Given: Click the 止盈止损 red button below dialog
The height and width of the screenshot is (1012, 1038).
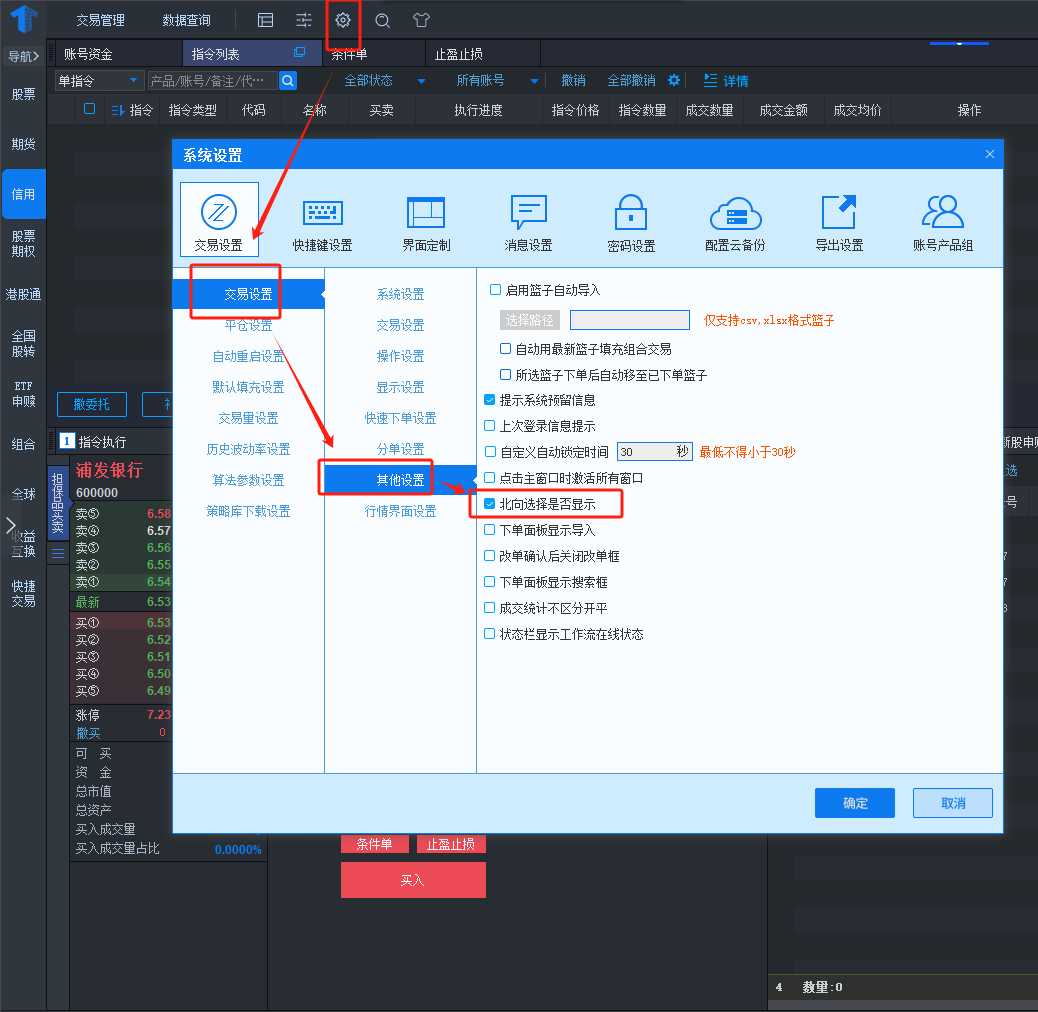Looking at the screenshot, I should (x=451, y=844).
